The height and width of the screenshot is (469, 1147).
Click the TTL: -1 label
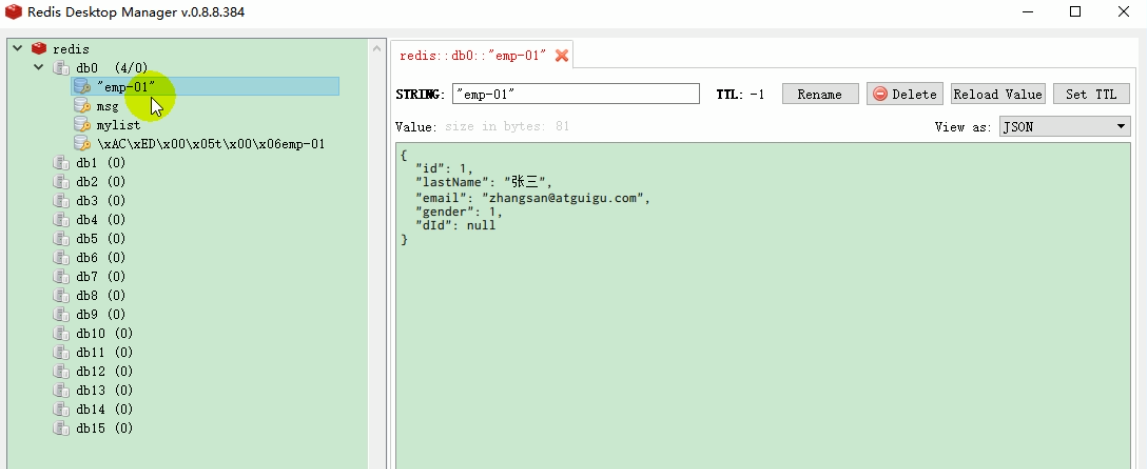point(740,94)
